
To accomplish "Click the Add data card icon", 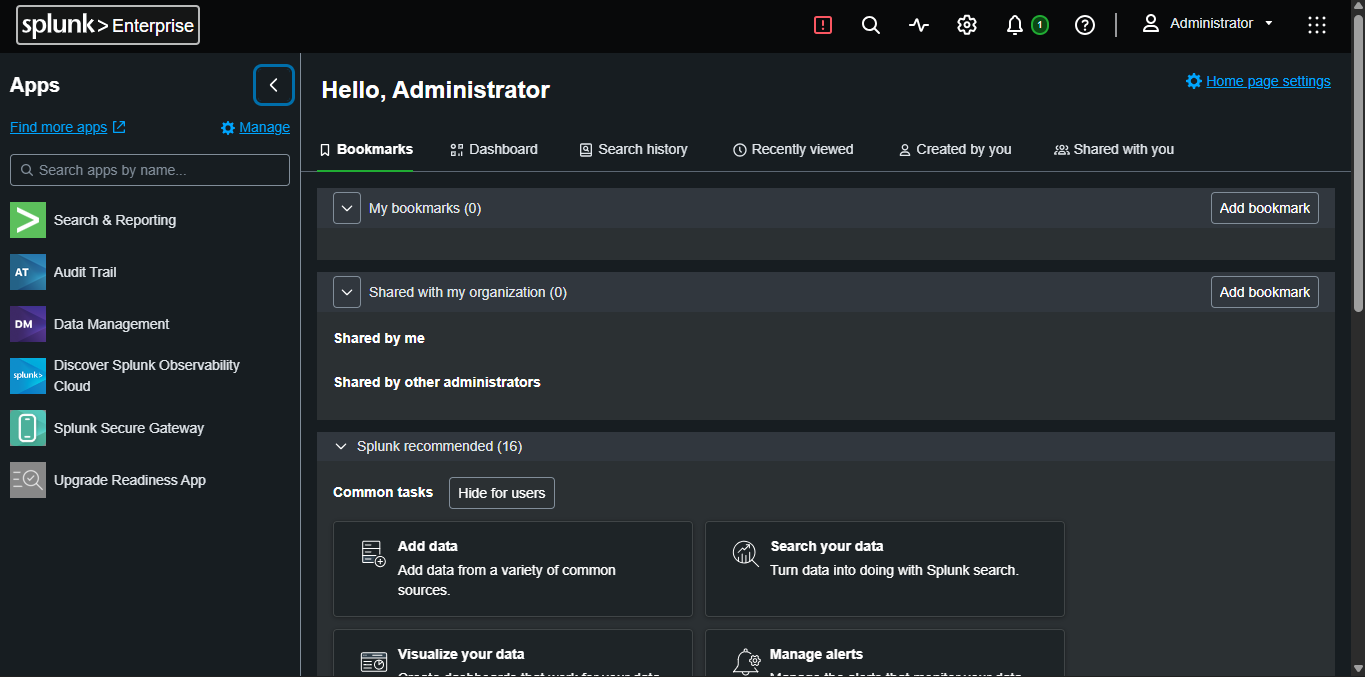I will tap(373, 554).
